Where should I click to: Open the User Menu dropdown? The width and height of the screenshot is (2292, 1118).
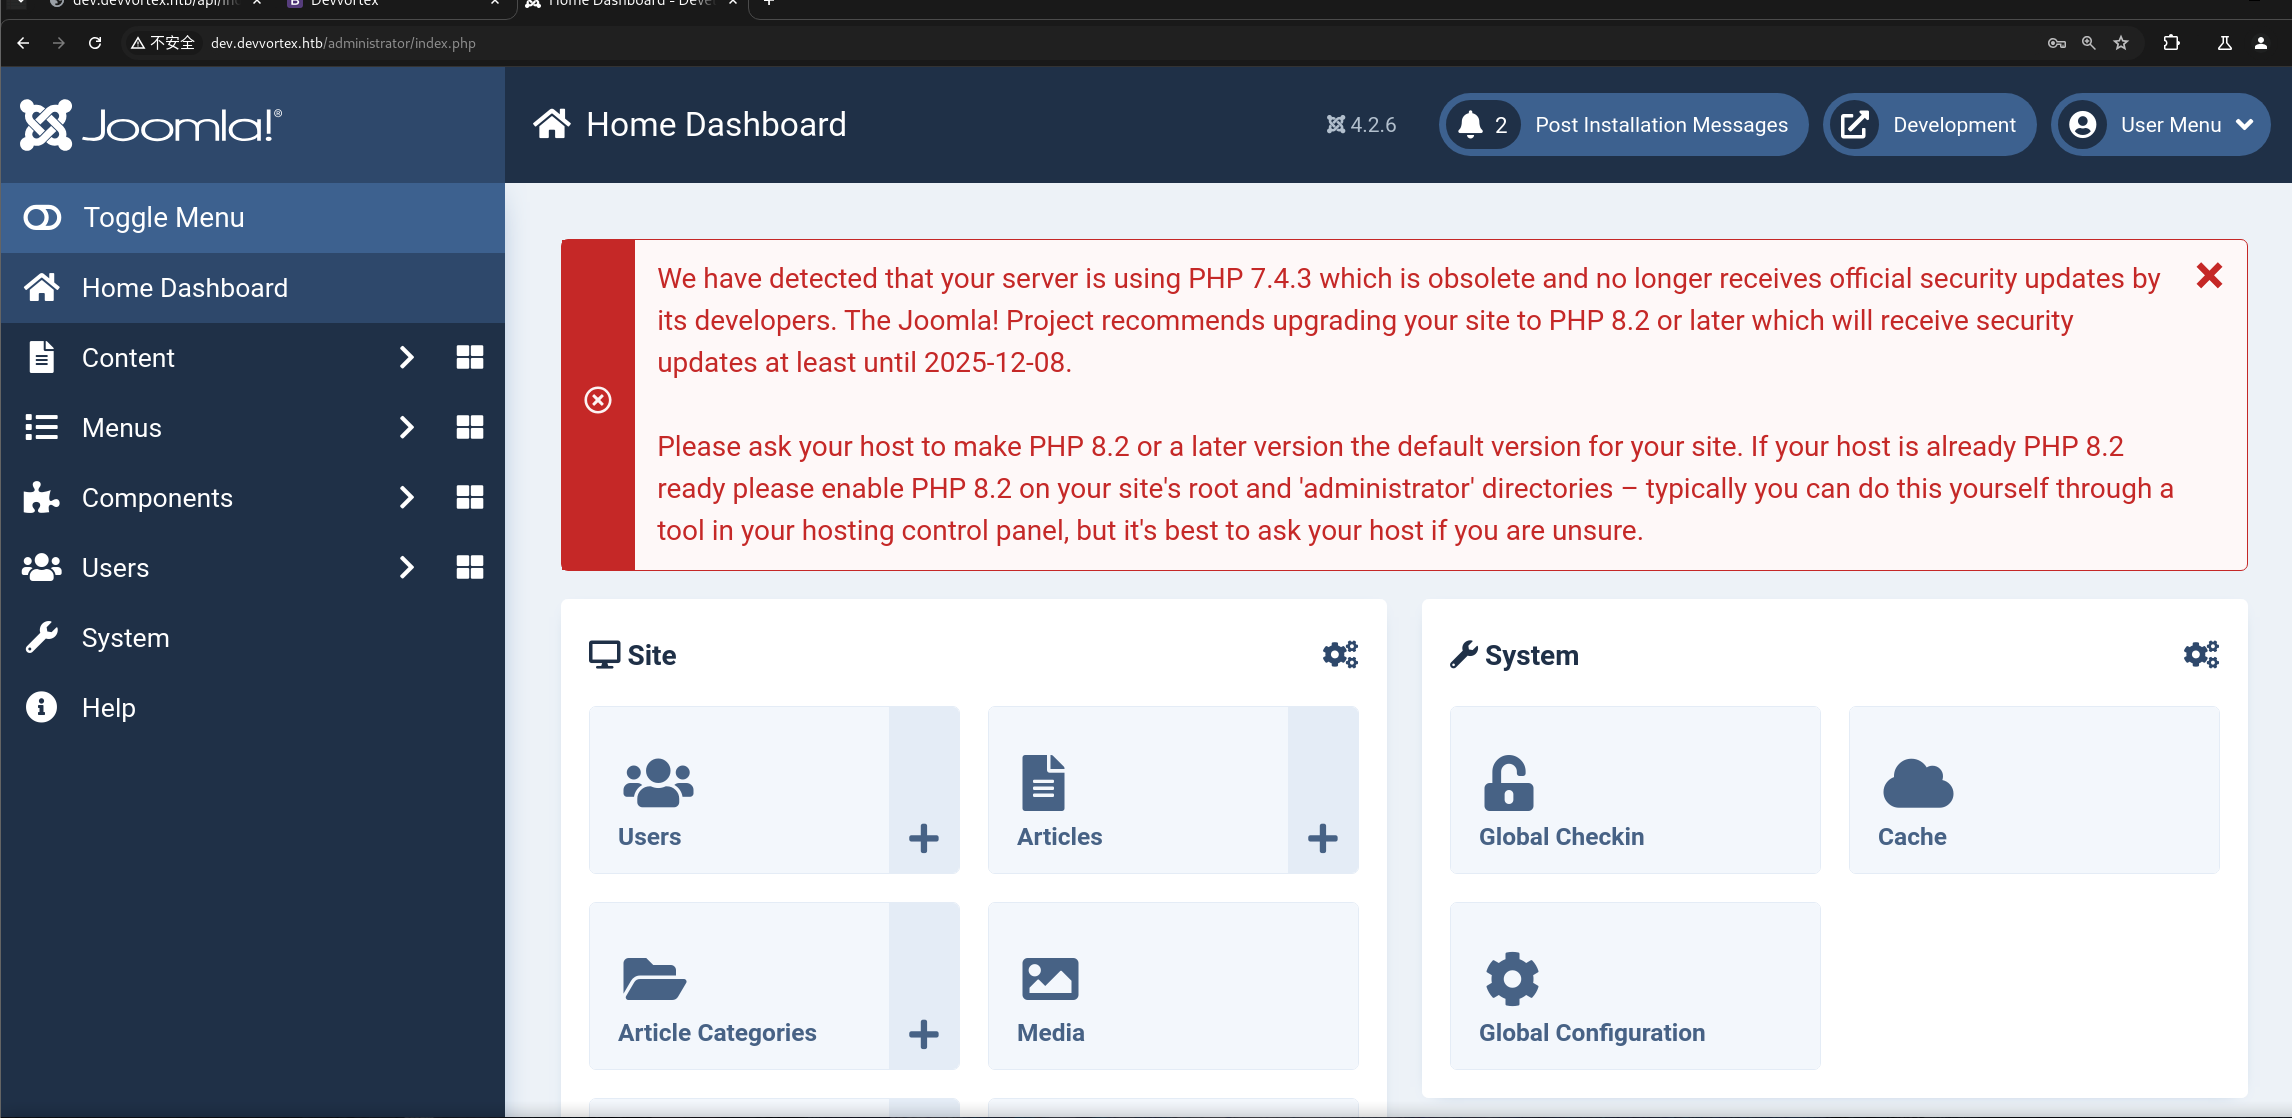pyautogui.click(x=2161, y=125)
